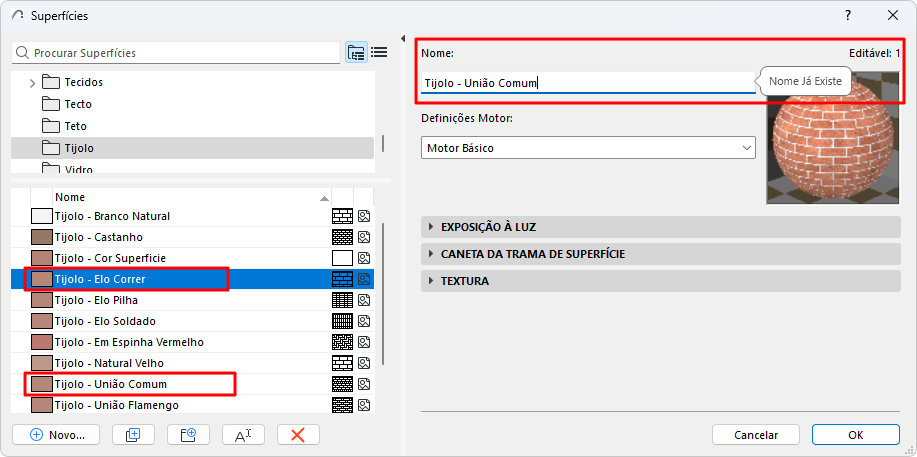Click the Novo... button

pos(56,435)
